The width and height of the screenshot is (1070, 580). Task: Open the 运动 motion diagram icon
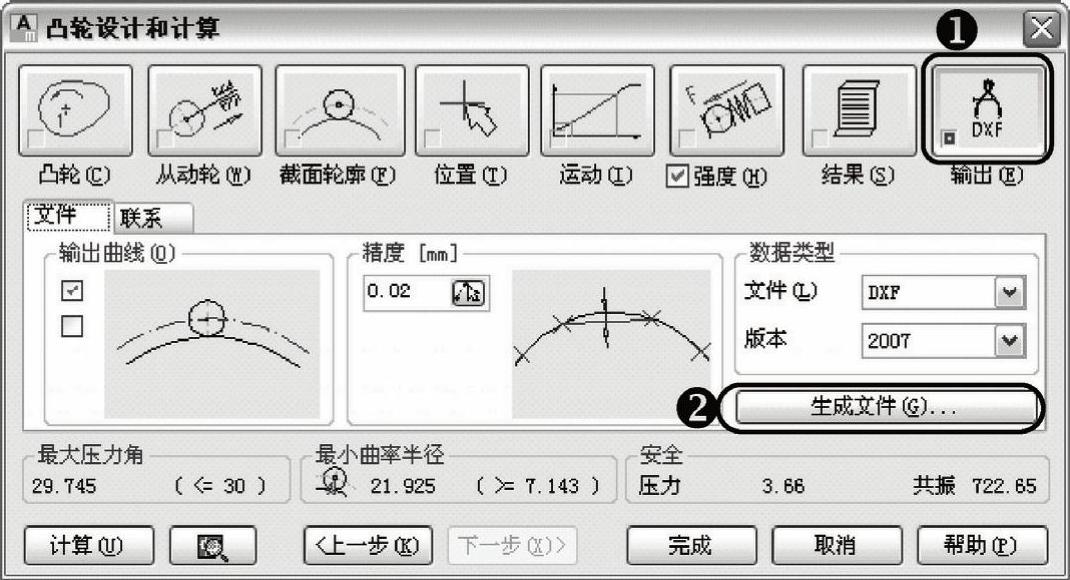[597, 108]
